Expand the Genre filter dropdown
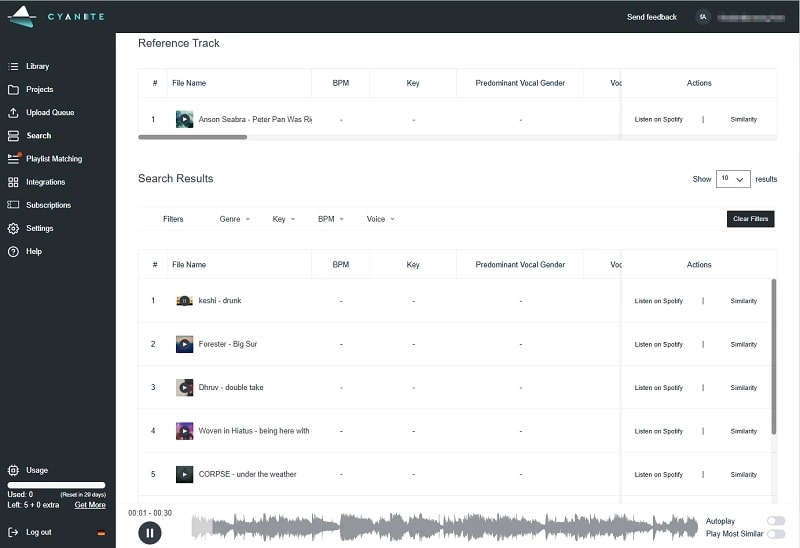 234,219
